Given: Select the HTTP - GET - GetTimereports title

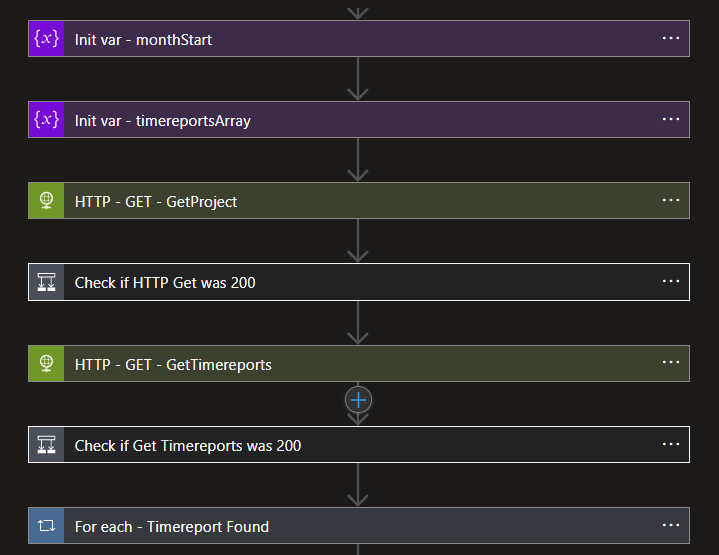Looking at the screenshot, I should click(x=173, y=364).
